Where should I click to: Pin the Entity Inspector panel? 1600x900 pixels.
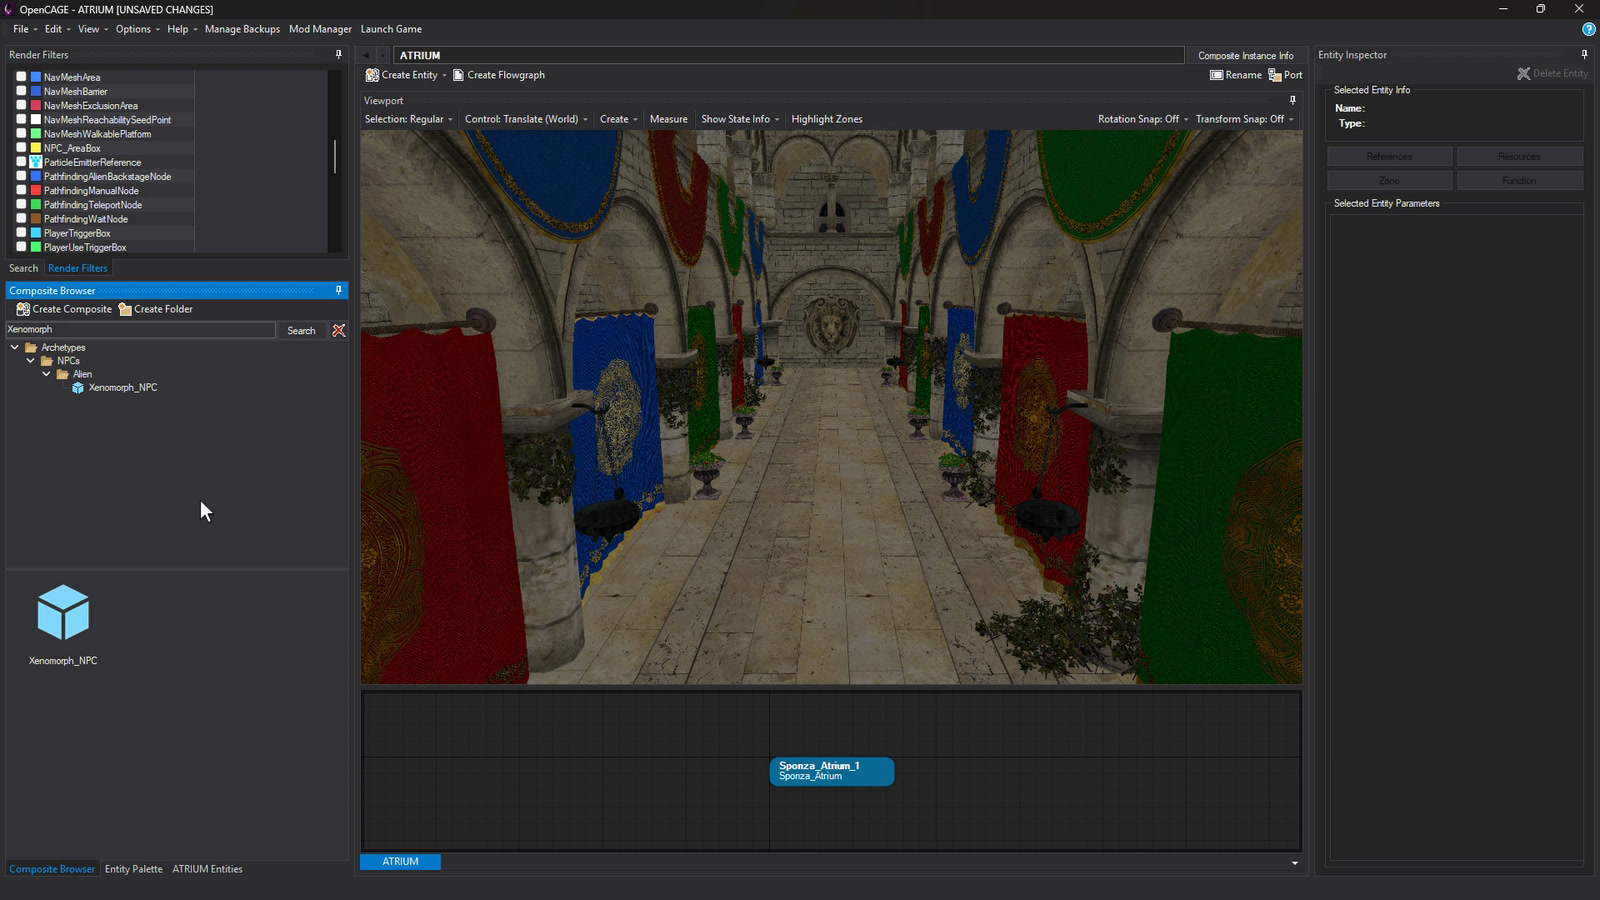pos(1584,55)
